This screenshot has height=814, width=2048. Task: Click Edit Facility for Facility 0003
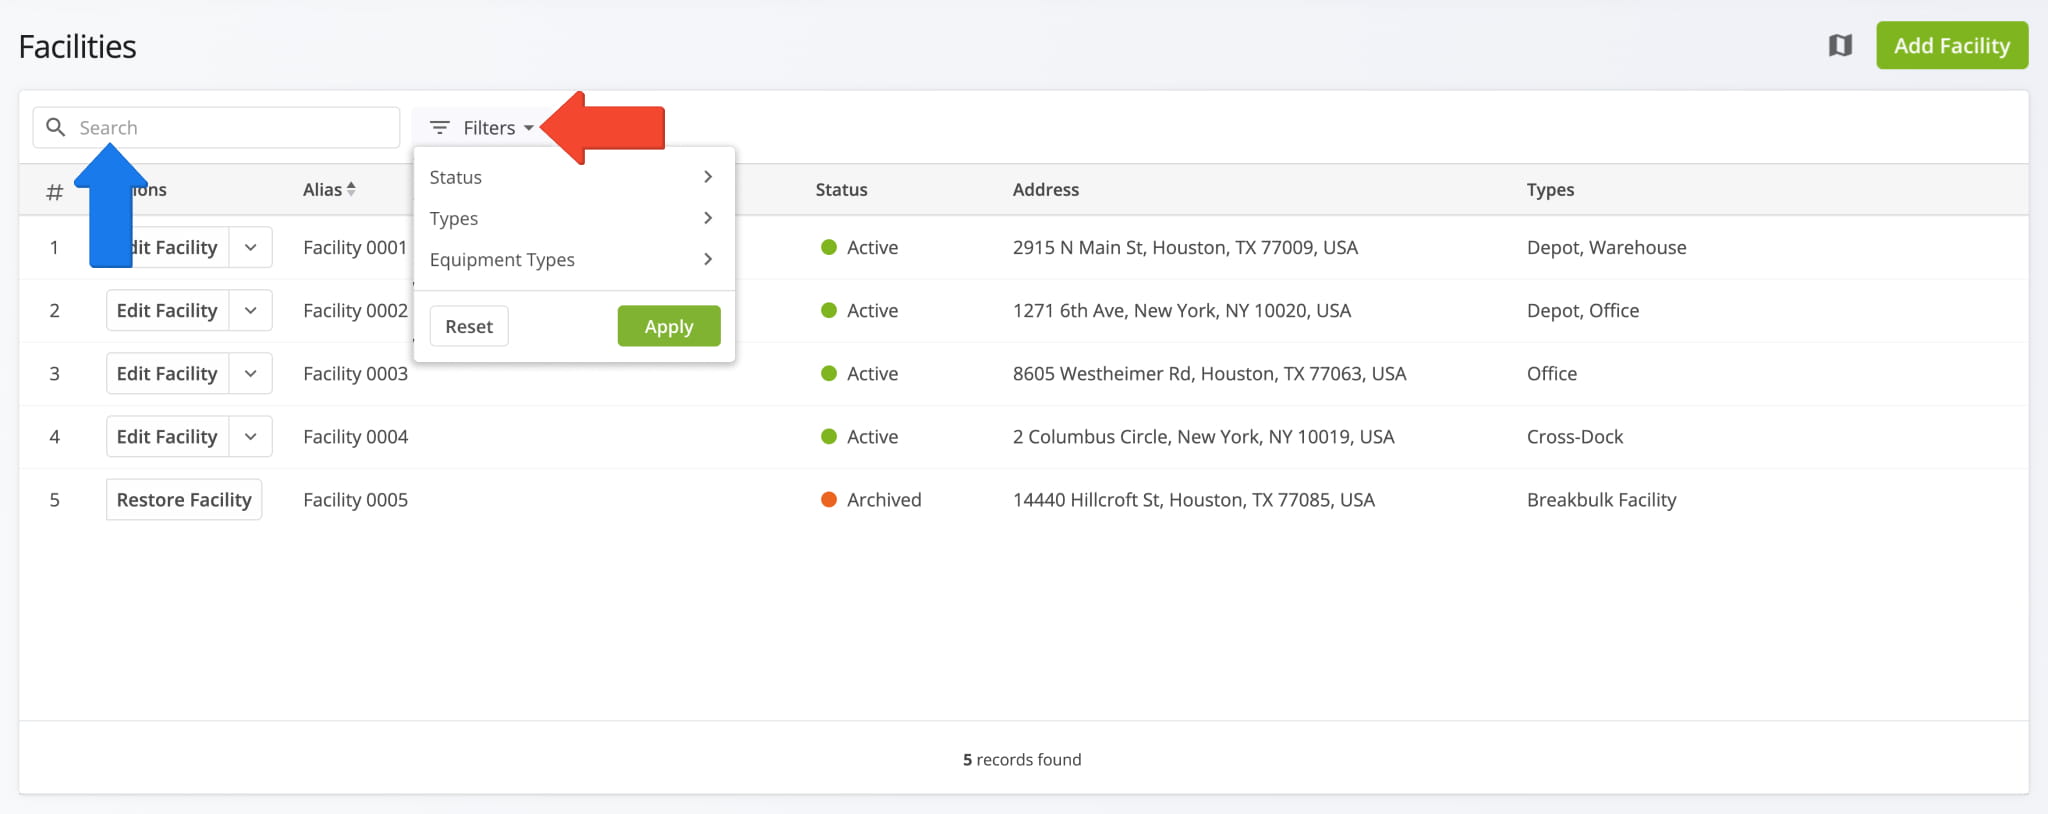tap(167, 373)
